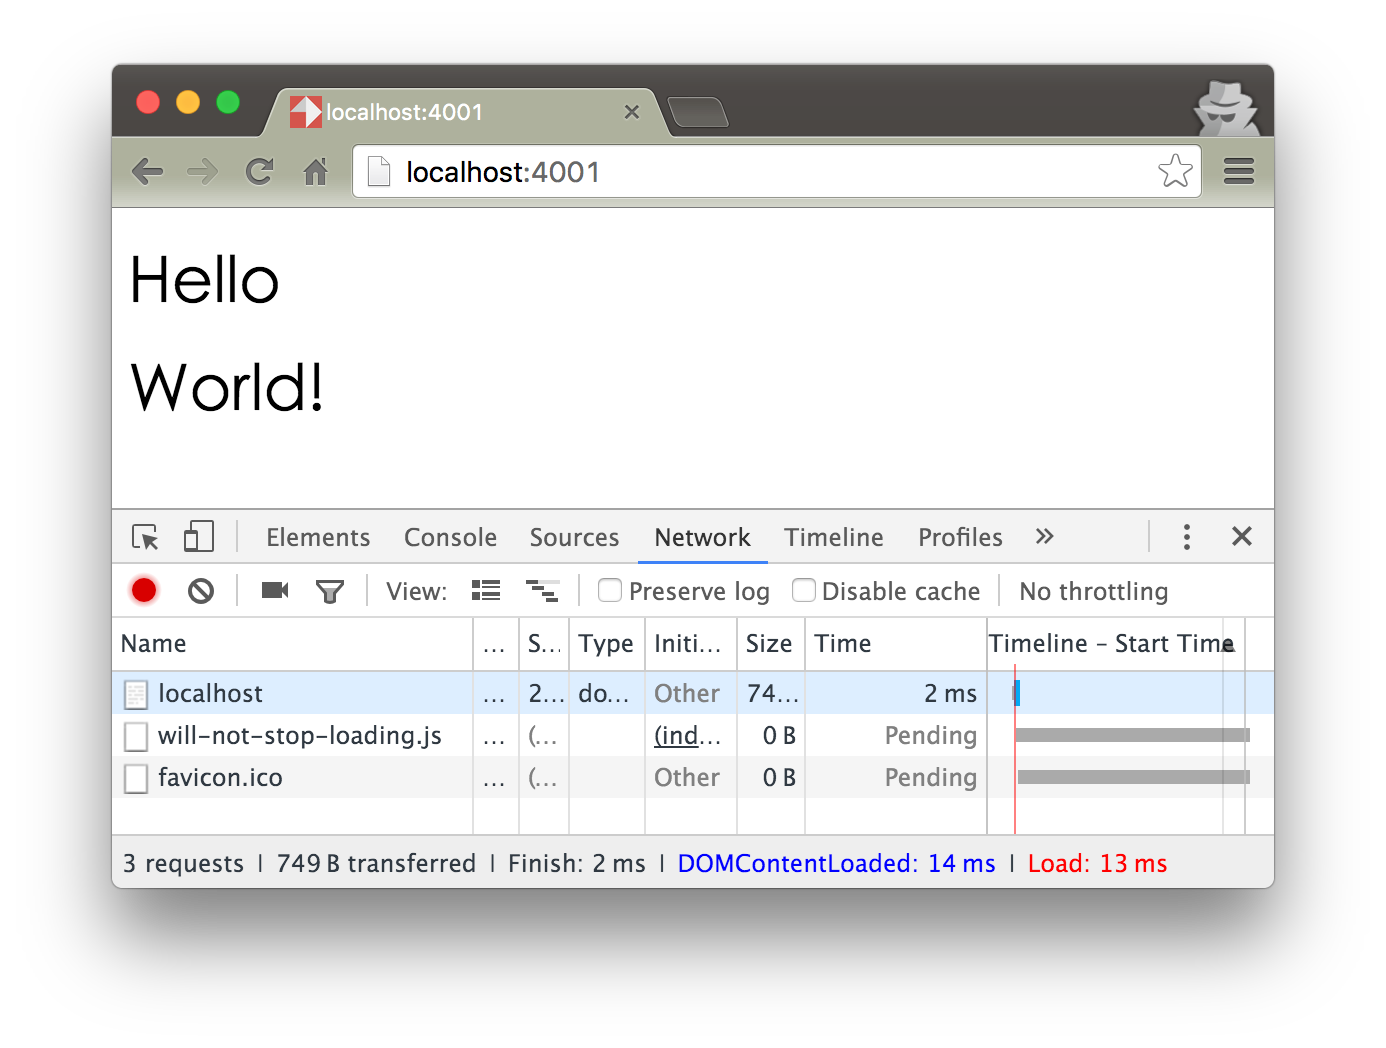Click the capture screenshots camera icon
This screenshot has height=1048, width=1386.
274,591
